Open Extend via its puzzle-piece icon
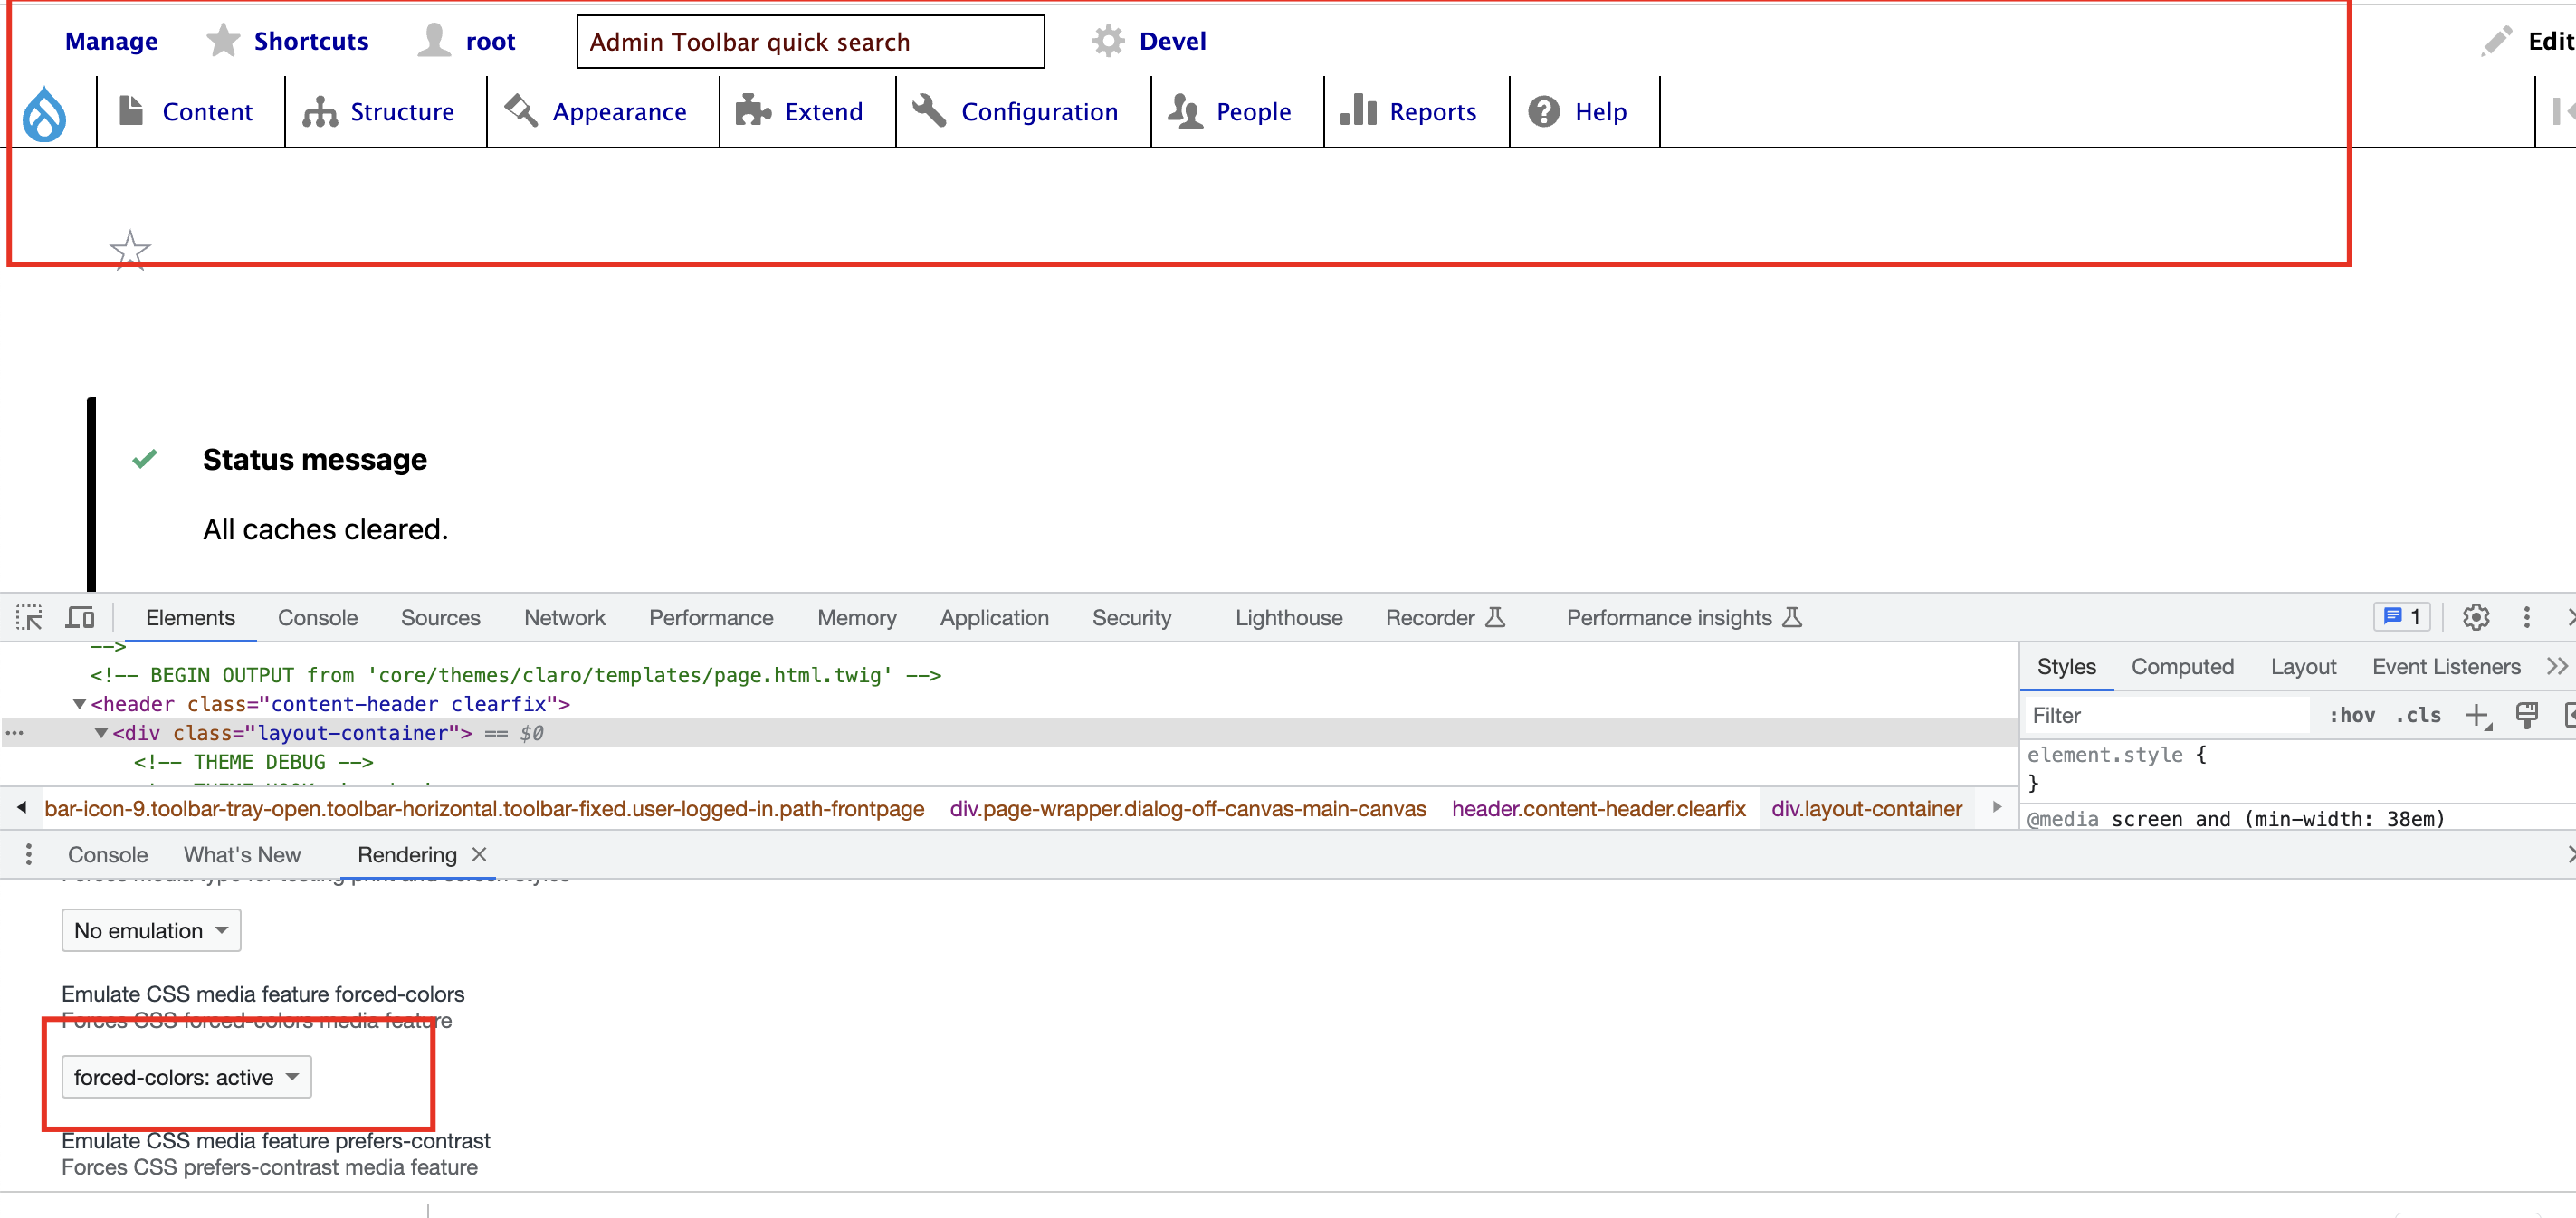Image resolution: width=2576 pixels, height=1218 pixels. 753,111
